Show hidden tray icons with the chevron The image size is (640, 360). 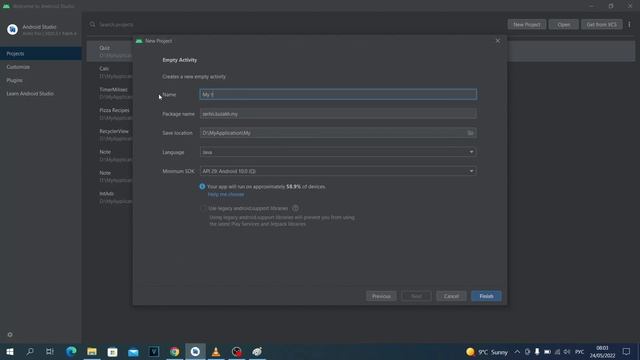(517, 351)
